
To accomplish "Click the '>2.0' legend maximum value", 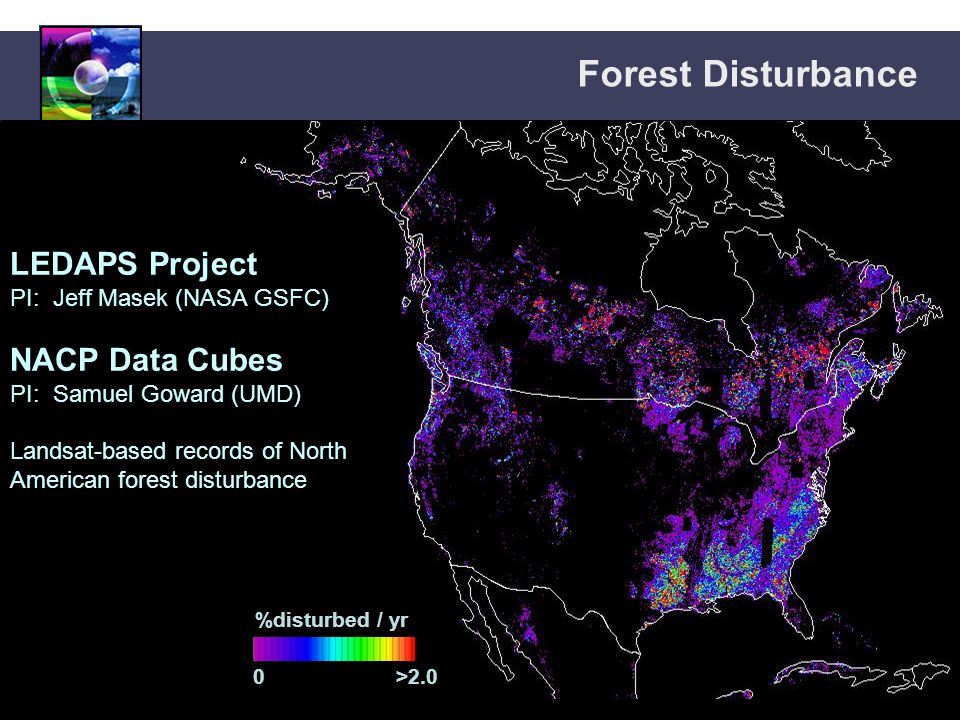I will pos(416,677).
